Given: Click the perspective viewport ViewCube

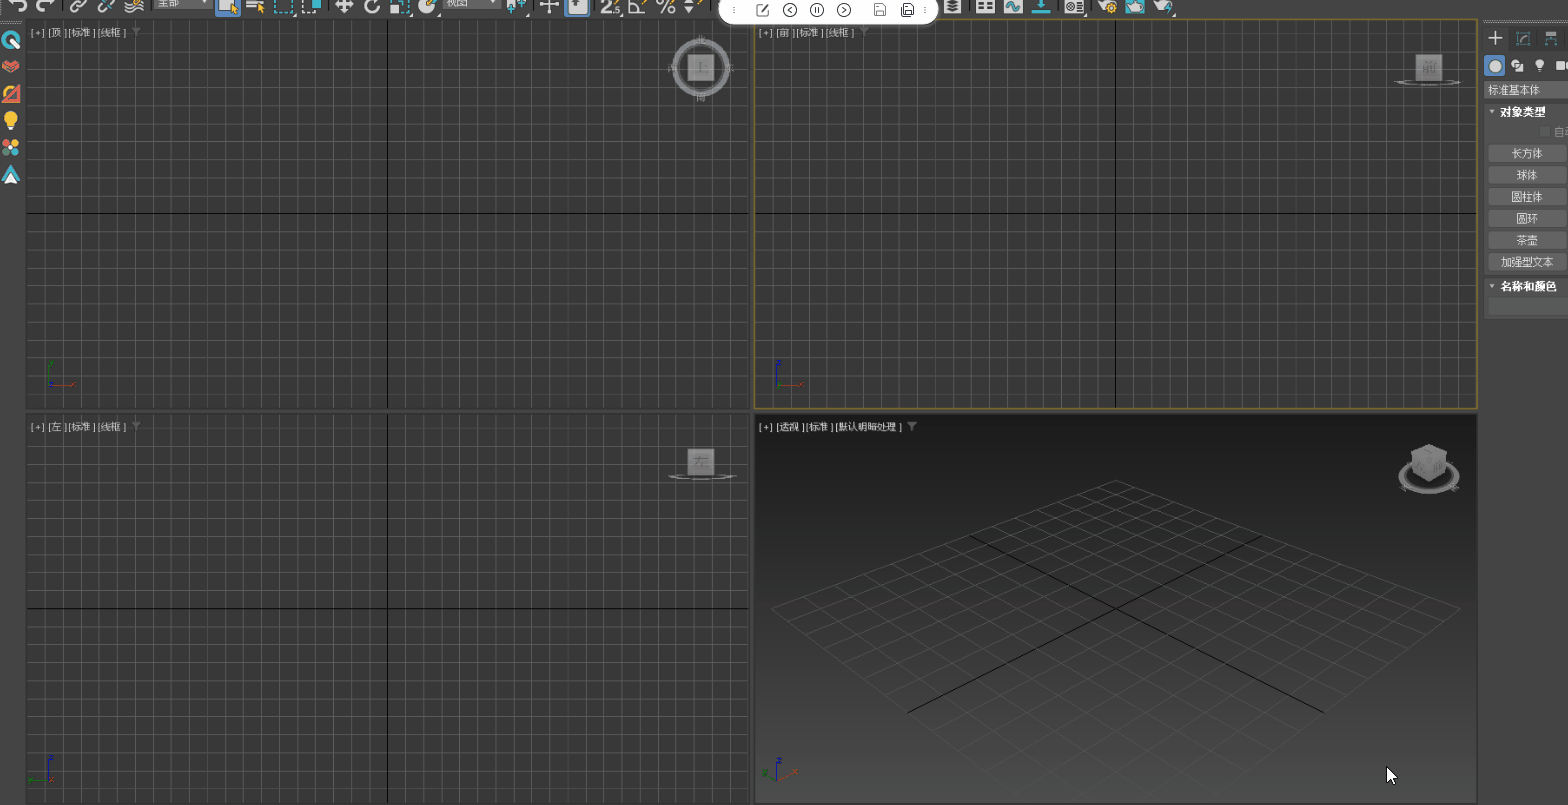Looking at the screenshot, I should [x=1428, y=465].
